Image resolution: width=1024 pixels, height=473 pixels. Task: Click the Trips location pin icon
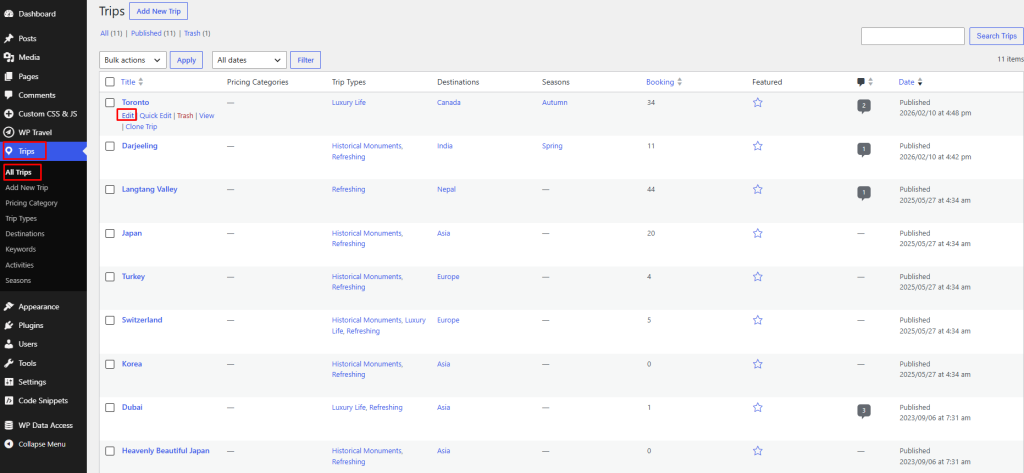point(9,152)
